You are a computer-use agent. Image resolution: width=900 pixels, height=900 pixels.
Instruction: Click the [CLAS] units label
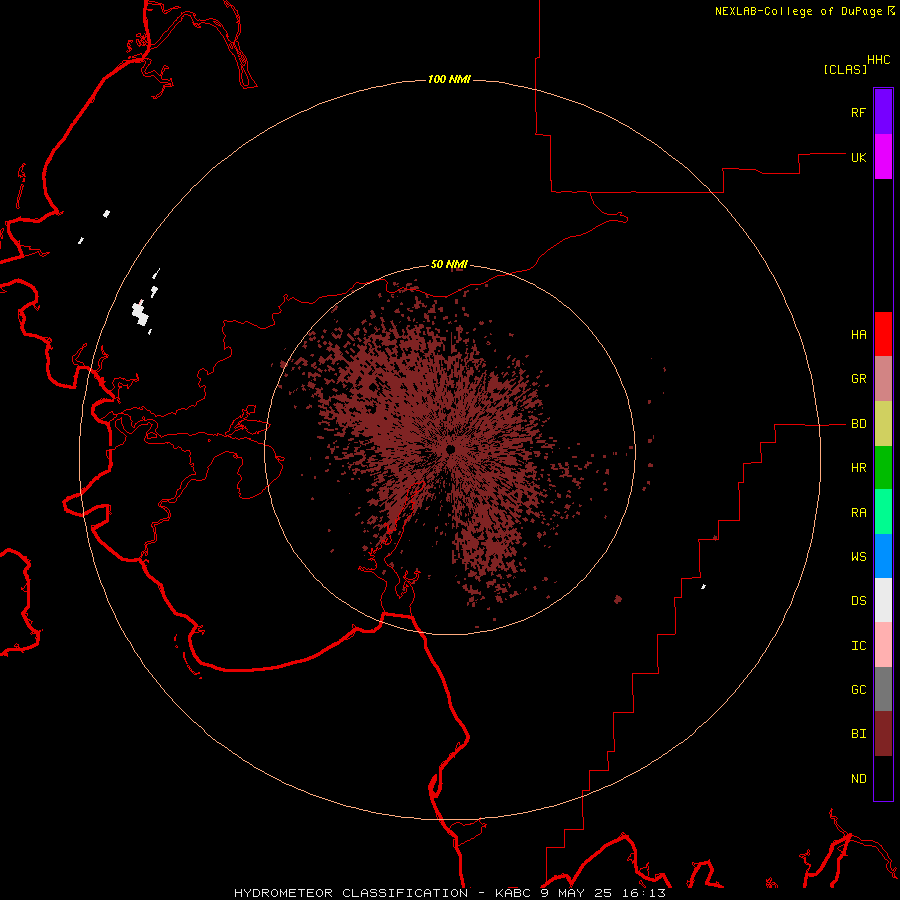coord(845,69)
